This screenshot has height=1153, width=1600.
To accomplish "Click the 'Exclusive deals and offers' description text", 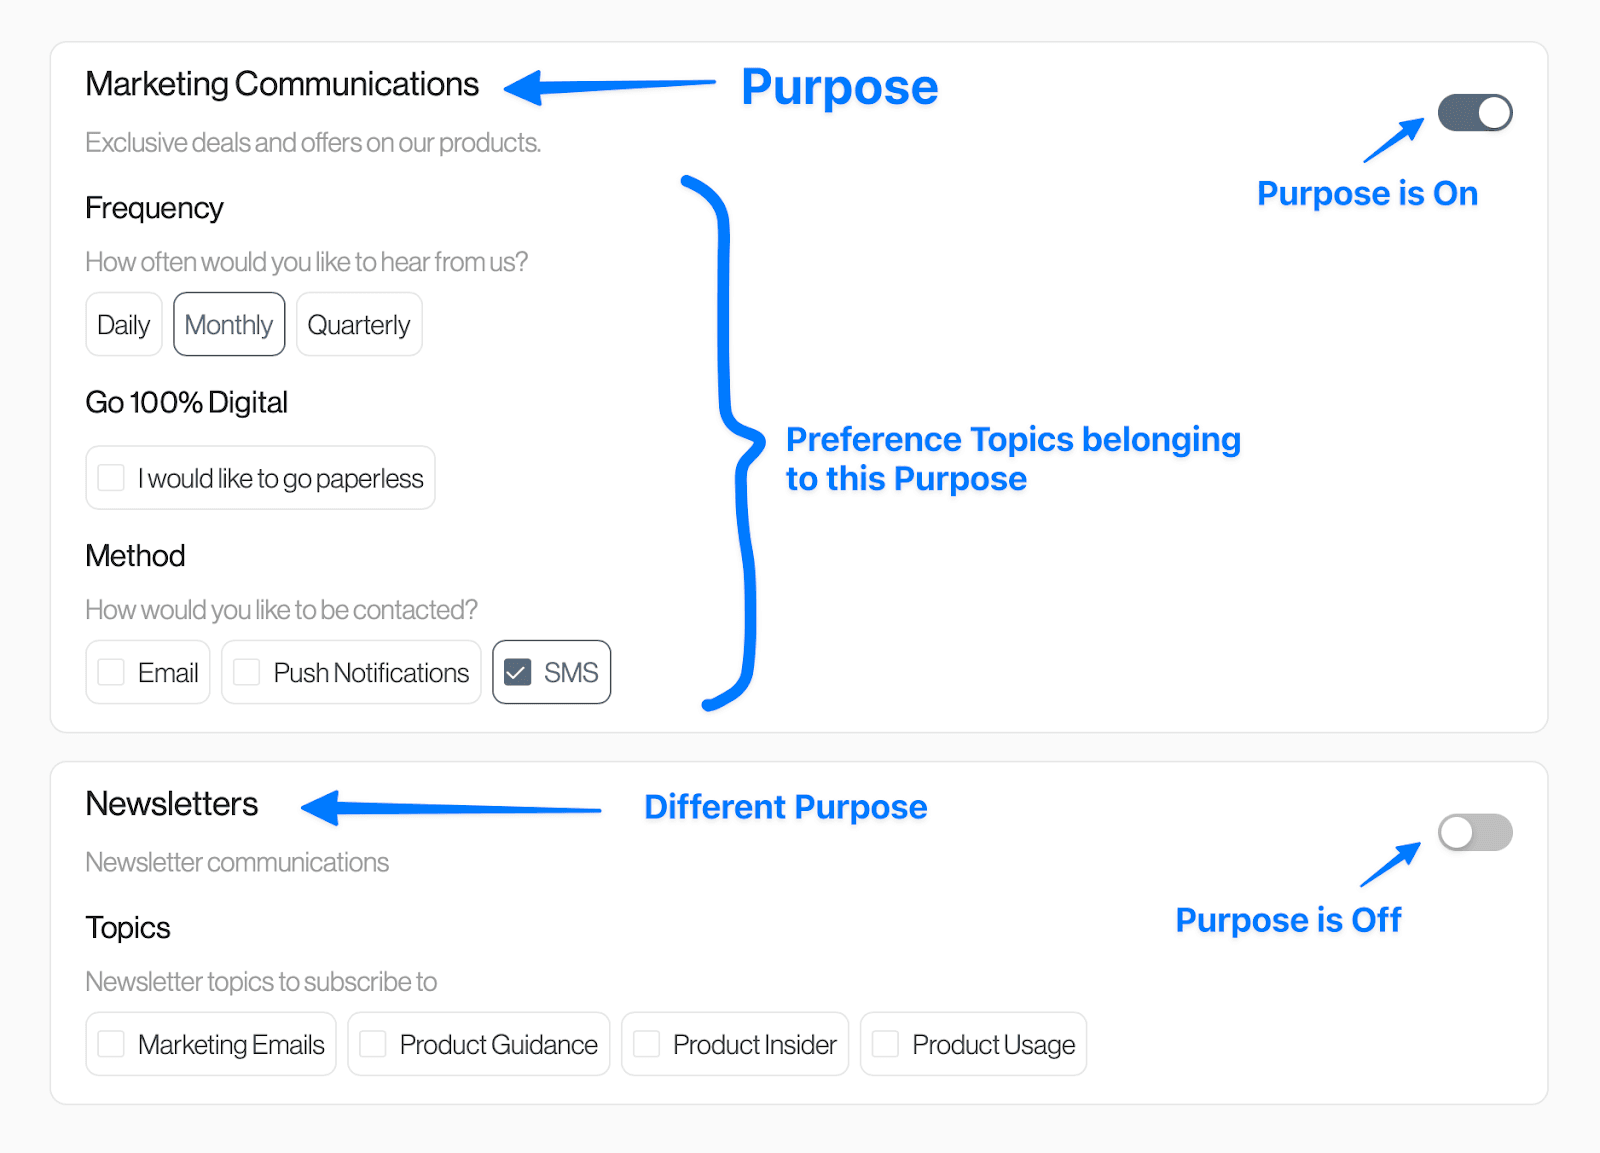I will click(x=312, y=143).
